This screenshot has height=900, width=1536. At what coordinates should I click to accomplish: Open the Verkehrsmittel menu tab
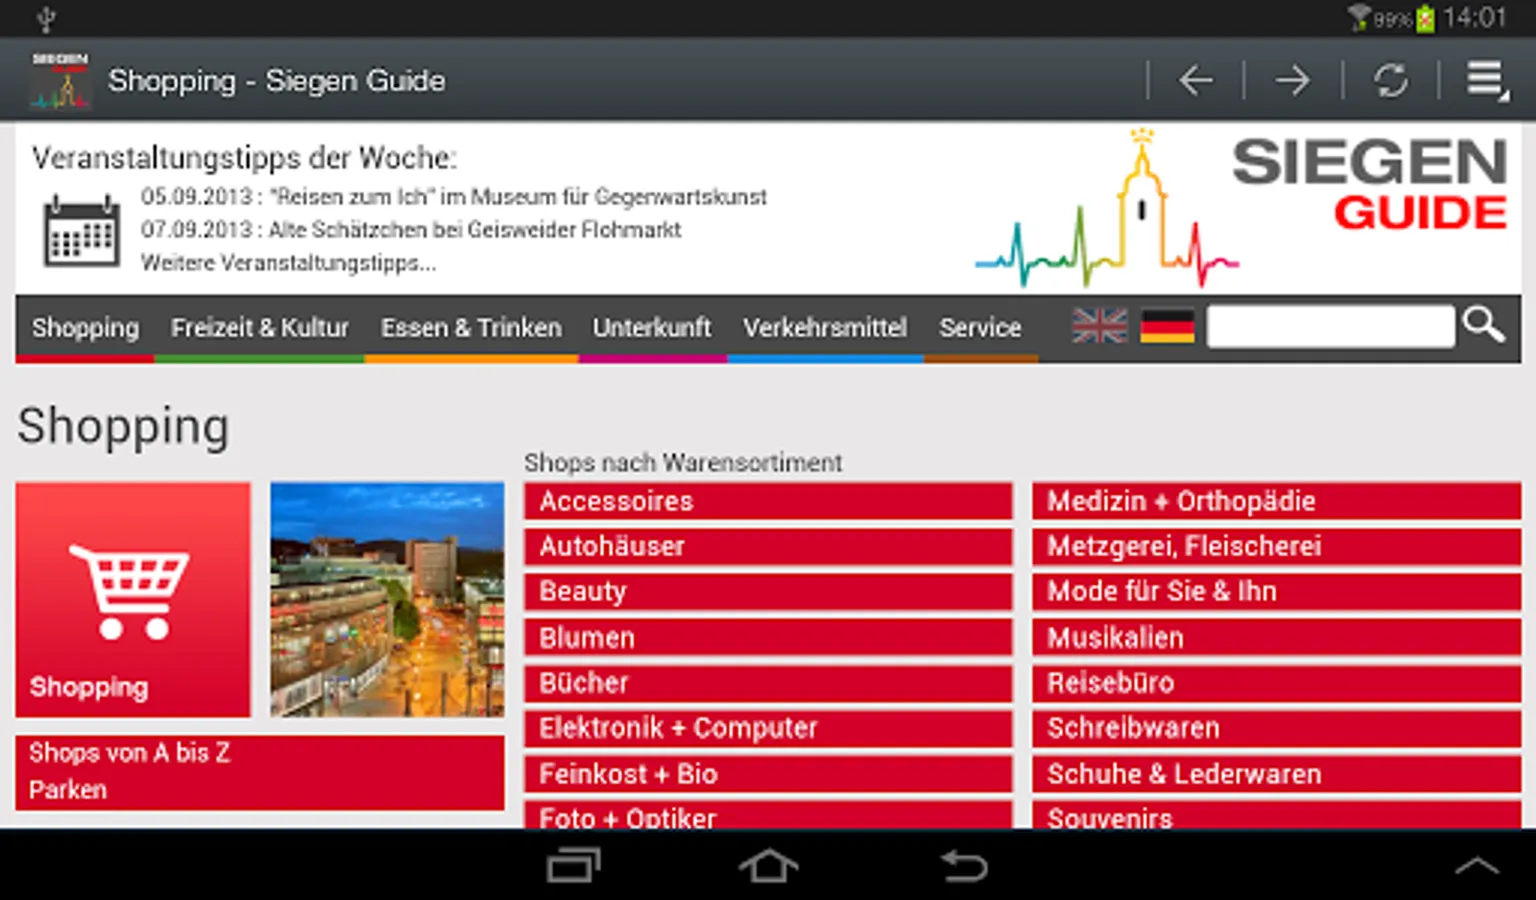tap(825, 328)
